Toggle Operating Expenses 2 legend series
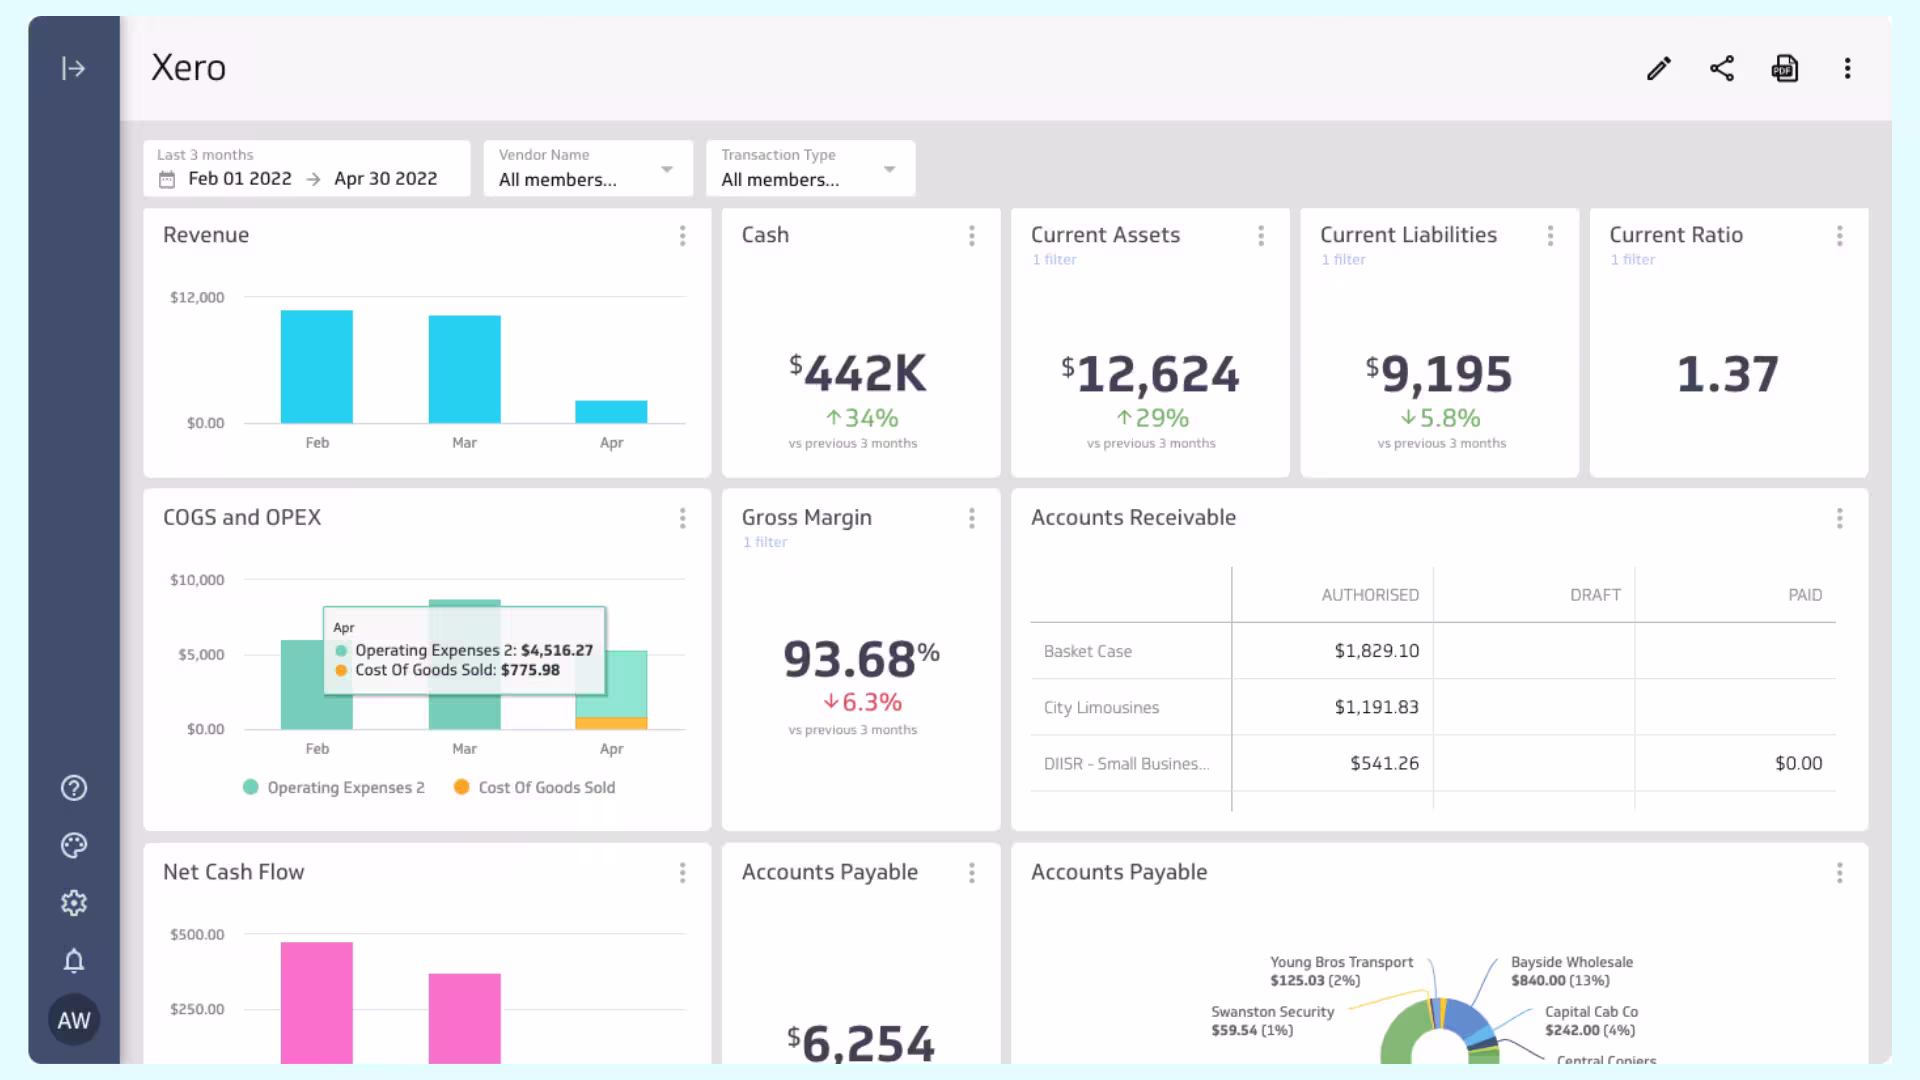The width and height of the screenshot is (1920, 1080). tap(334, 788)
